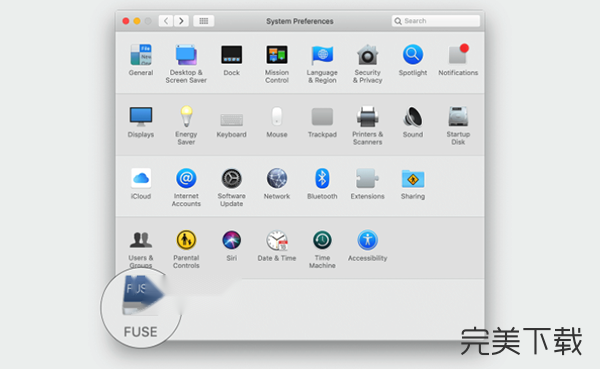Click the Show All grid button
This screenshot has width=600, height=369.
204,21
